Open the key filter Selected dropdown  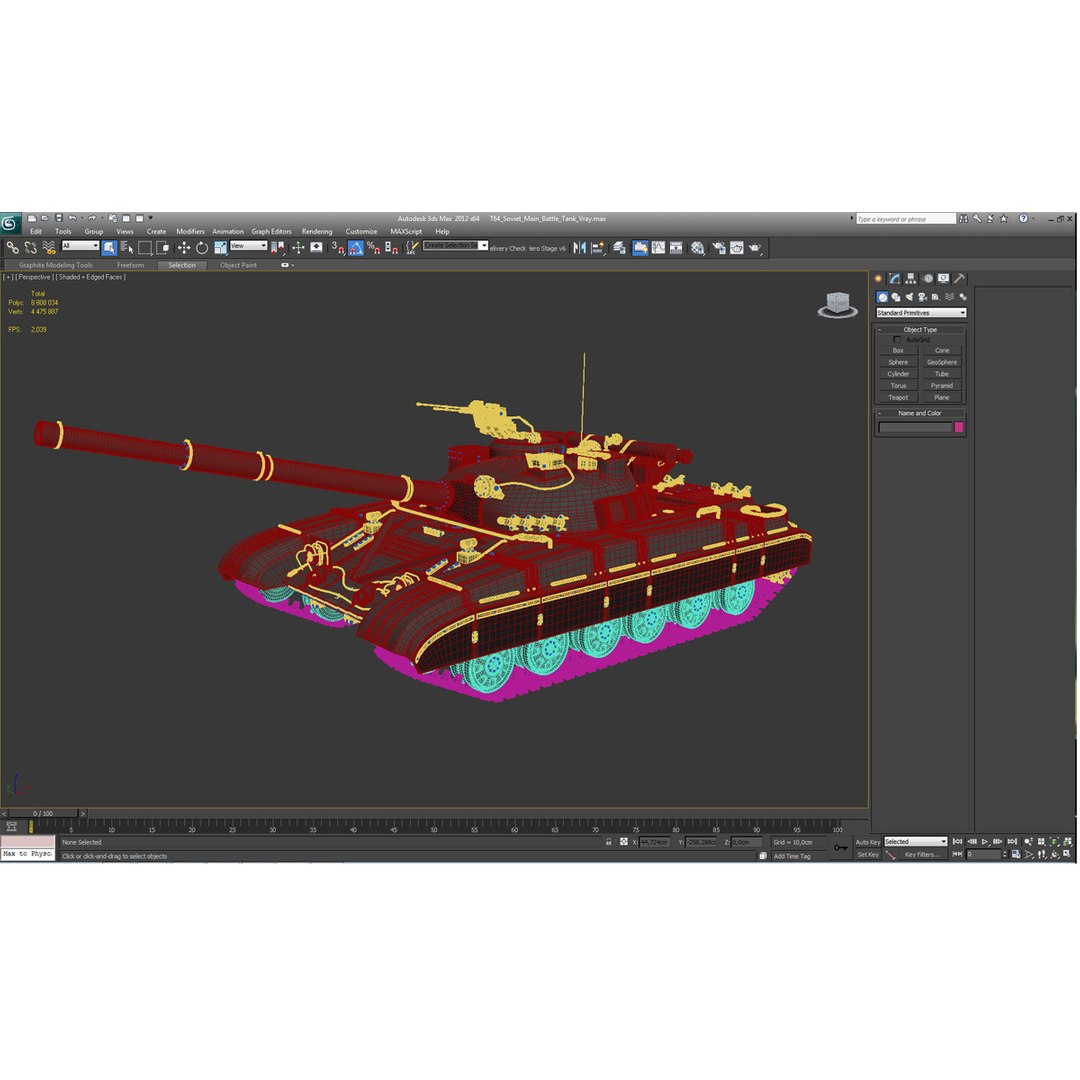coord(915,842)
